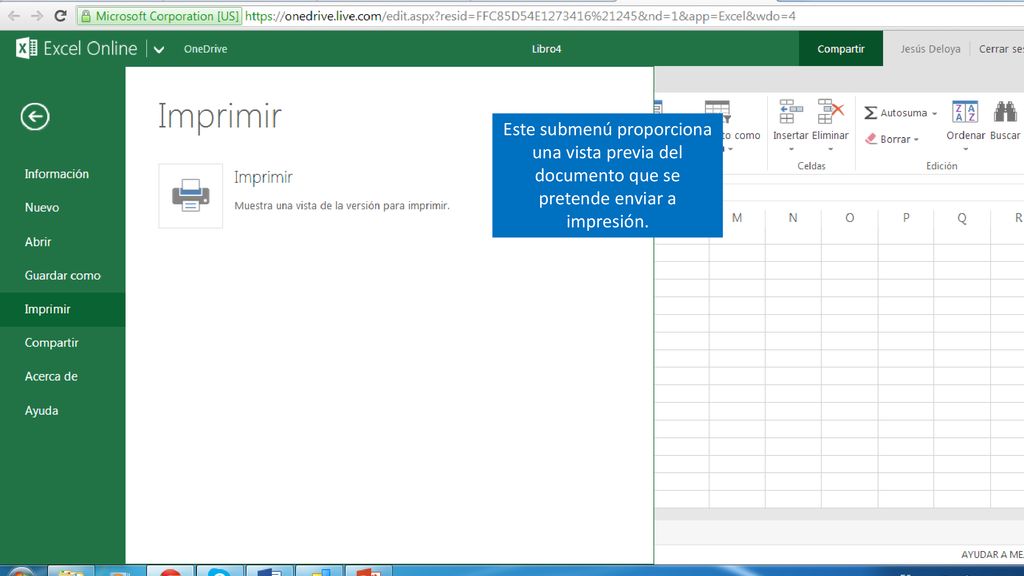
Task: Click the Cerrar sesión link
Action: pyautogui.click(x=1001, y=49)
